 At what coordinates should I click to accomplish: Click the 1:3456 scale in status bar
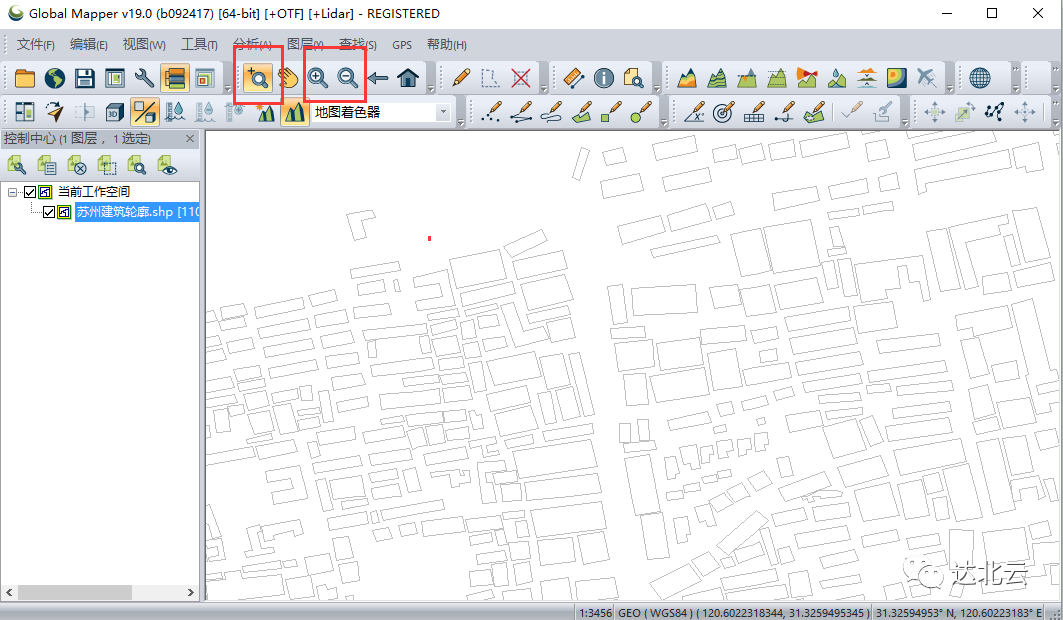[x=595, y=613]
